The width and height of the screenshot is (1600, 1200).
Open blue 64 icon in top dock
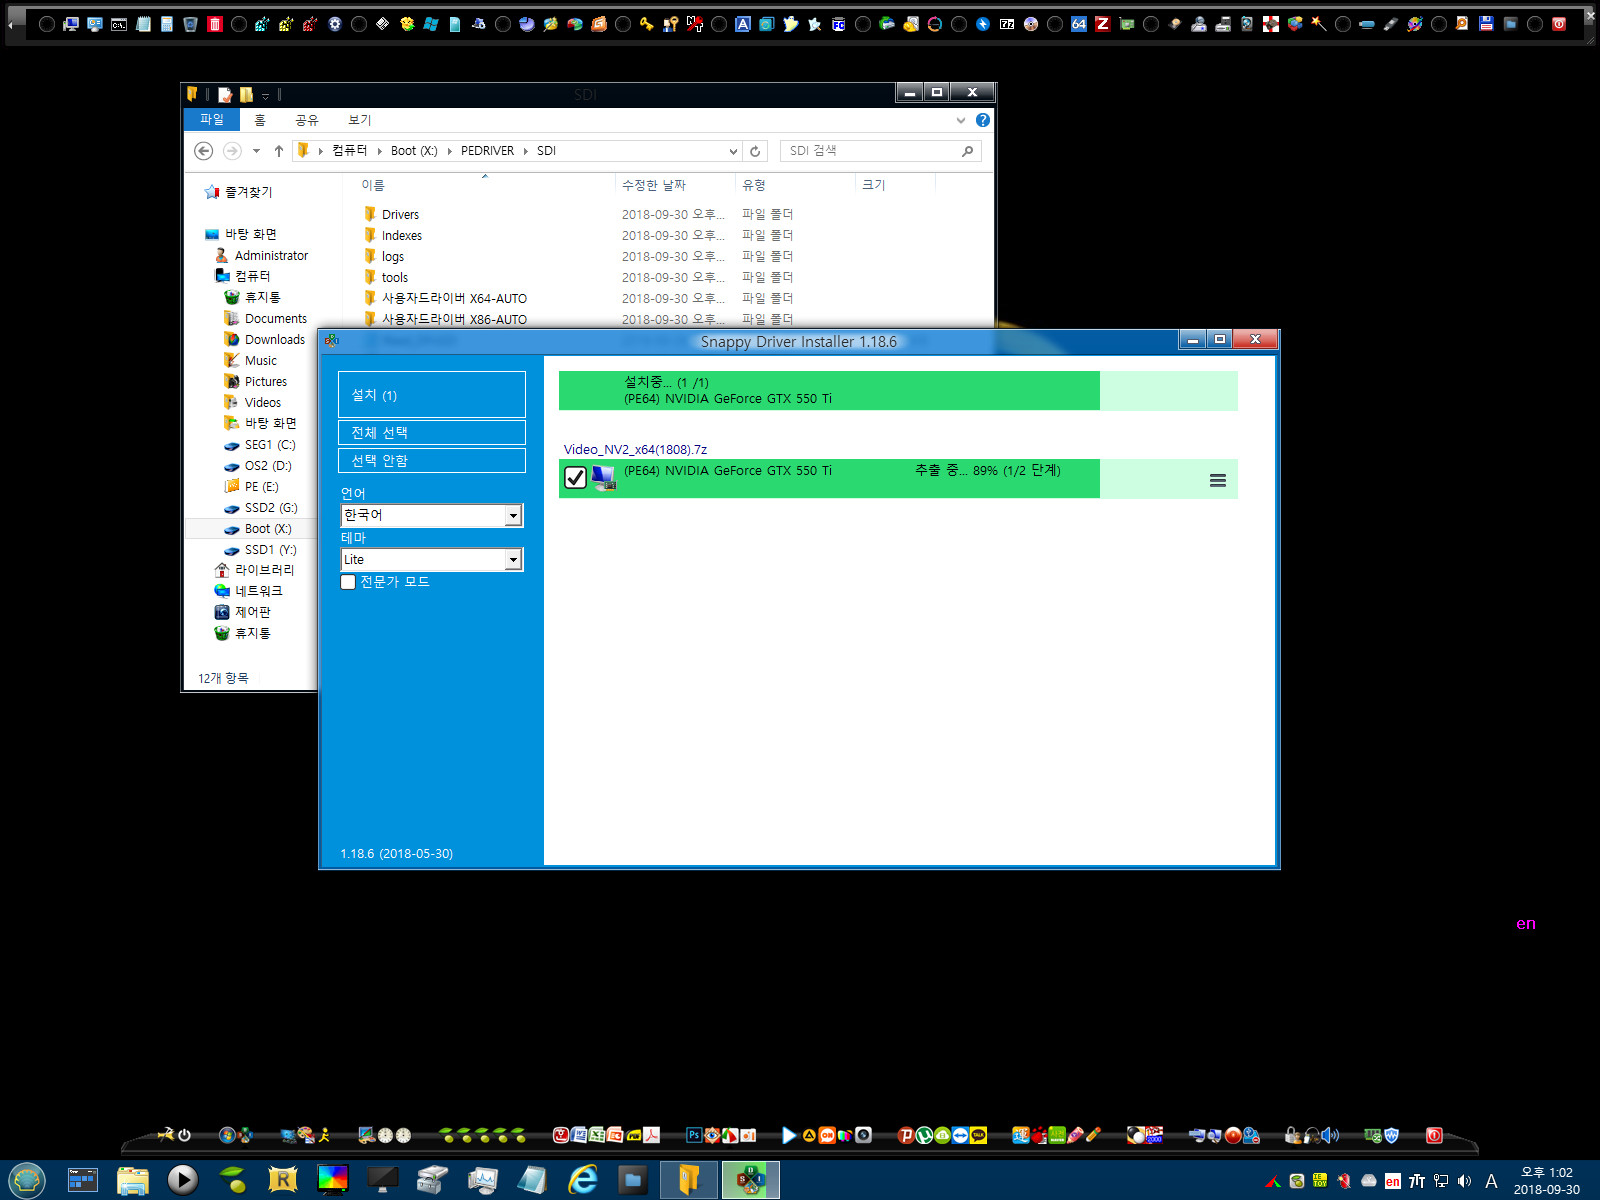[1079, 24]
